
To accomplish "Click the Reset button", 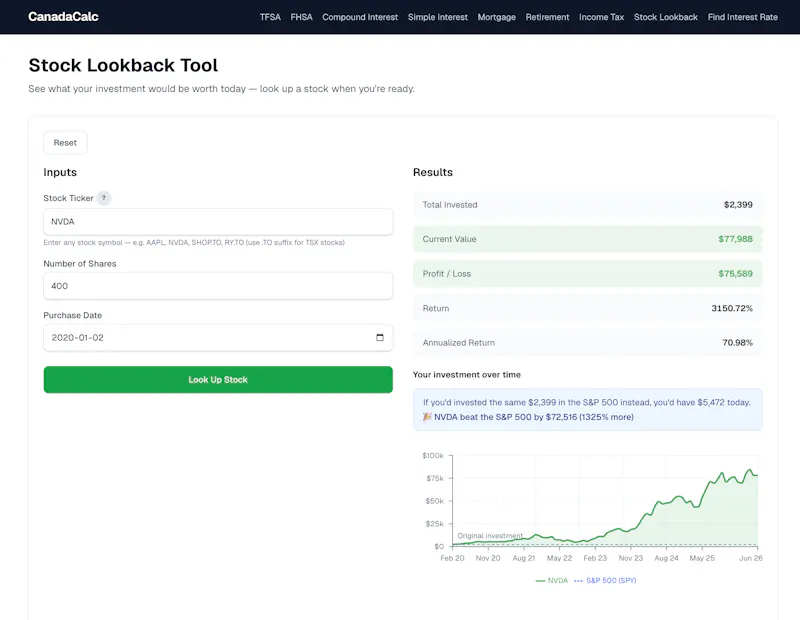I will coord(65,143).
